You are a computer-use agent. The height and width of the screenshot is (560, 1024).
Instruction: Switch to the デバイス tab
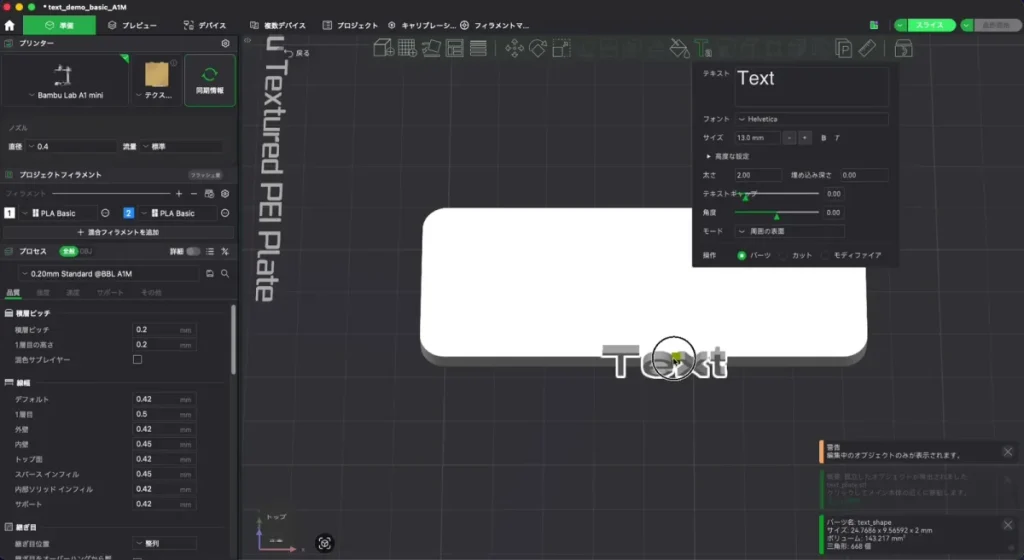point(205,25)
